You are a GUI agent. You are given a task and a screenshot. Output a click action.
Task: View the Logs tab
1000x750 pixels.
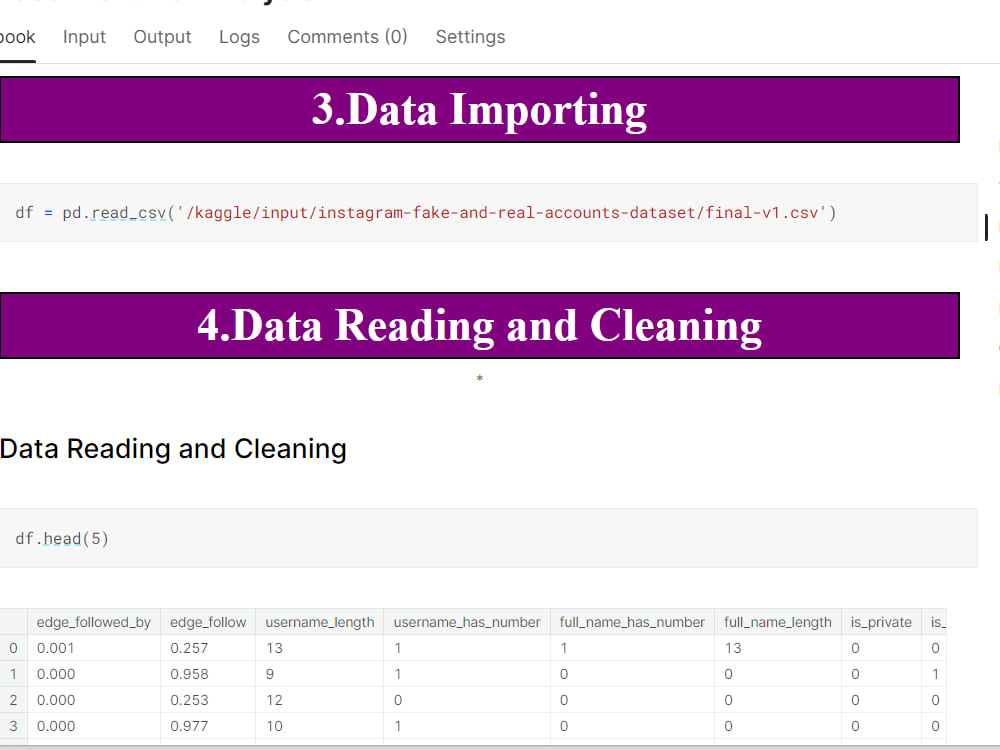point(239,37)
